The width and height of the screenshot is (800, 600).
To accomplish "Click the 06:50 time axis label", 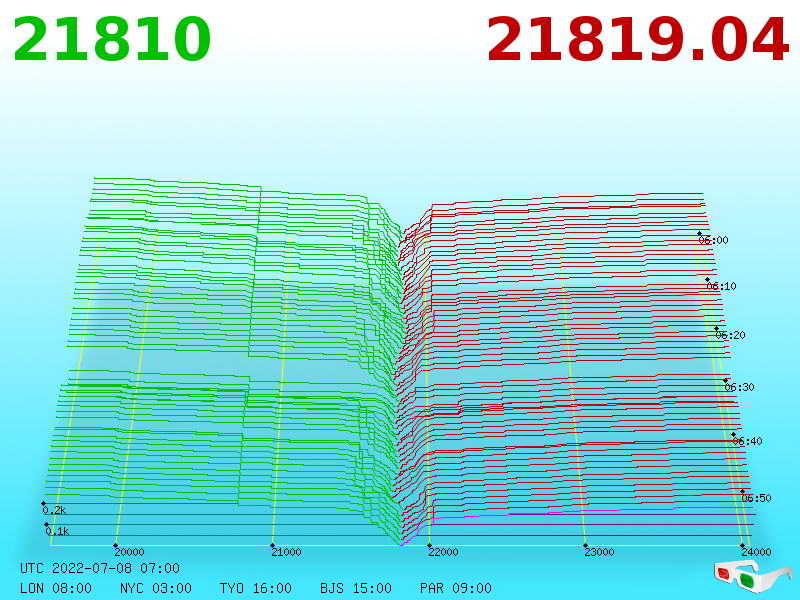I will click(x=756, y=498).
